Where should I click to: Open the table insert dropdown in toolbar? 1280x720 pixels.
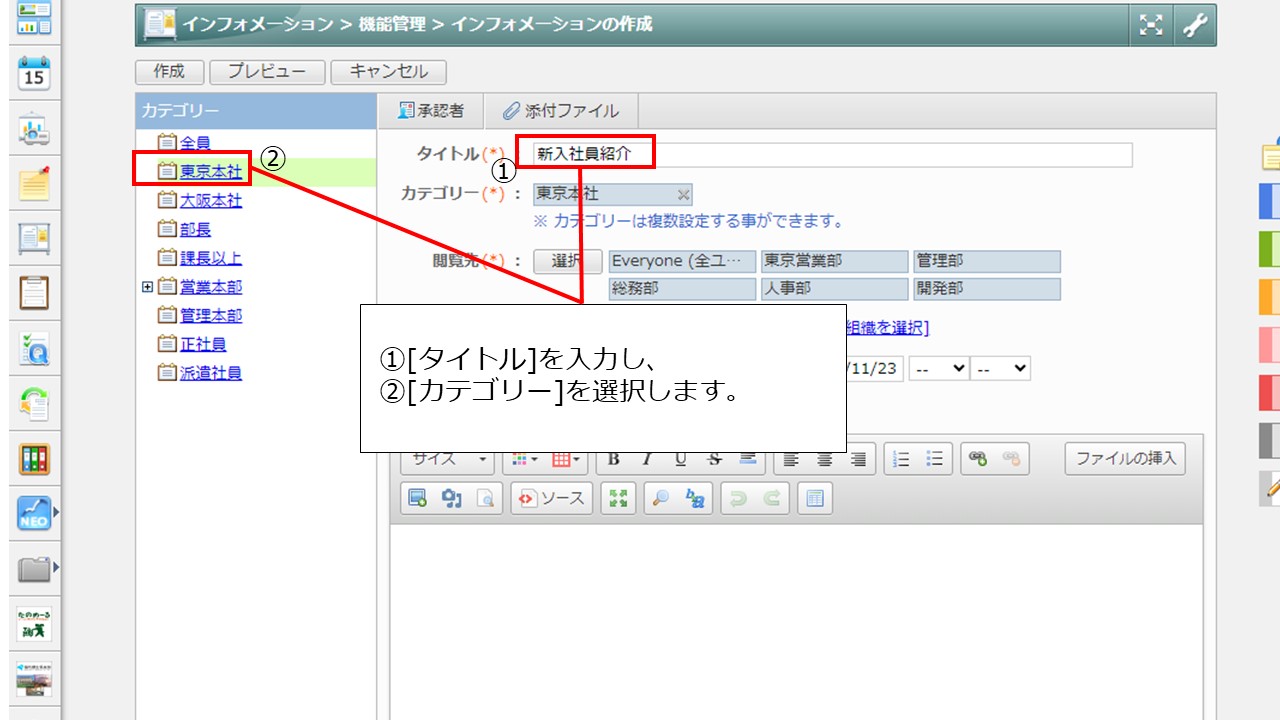[x=567, y=459]
